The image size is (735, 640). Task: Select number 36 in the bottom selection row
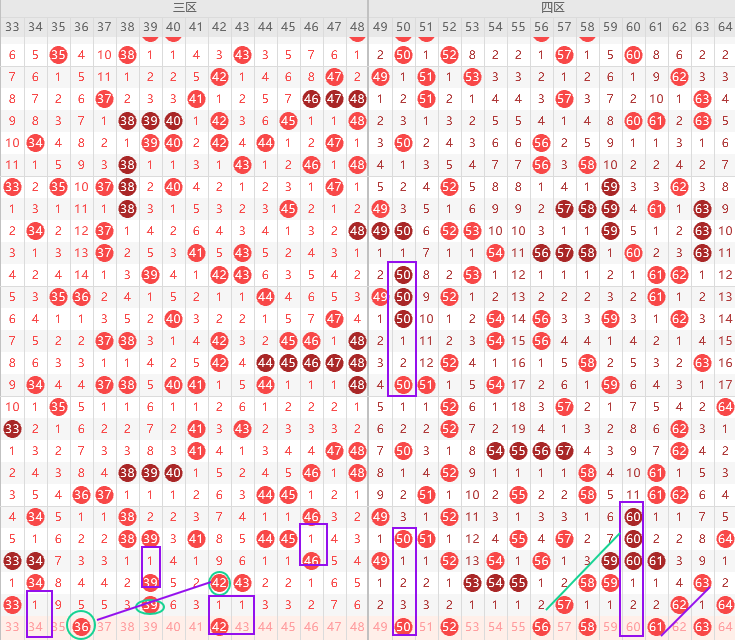tap(82, 626)
